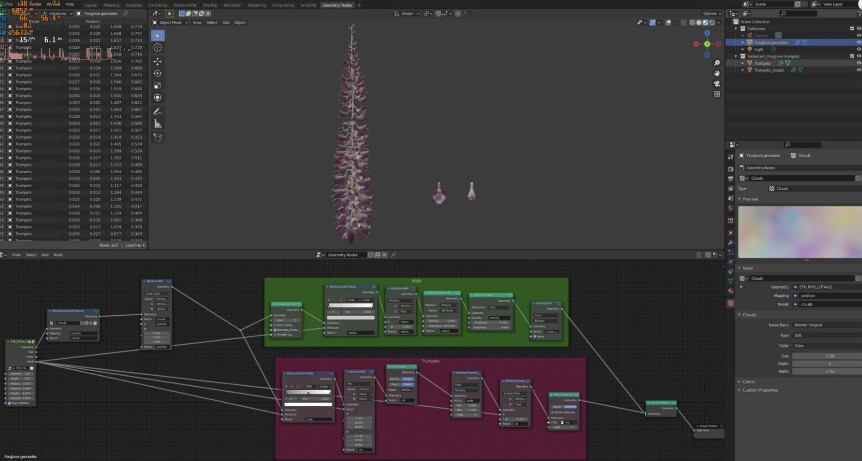This screenshot has height=461, width=862.
Task: Choose the Rotate tool
Action: (158, 73)
